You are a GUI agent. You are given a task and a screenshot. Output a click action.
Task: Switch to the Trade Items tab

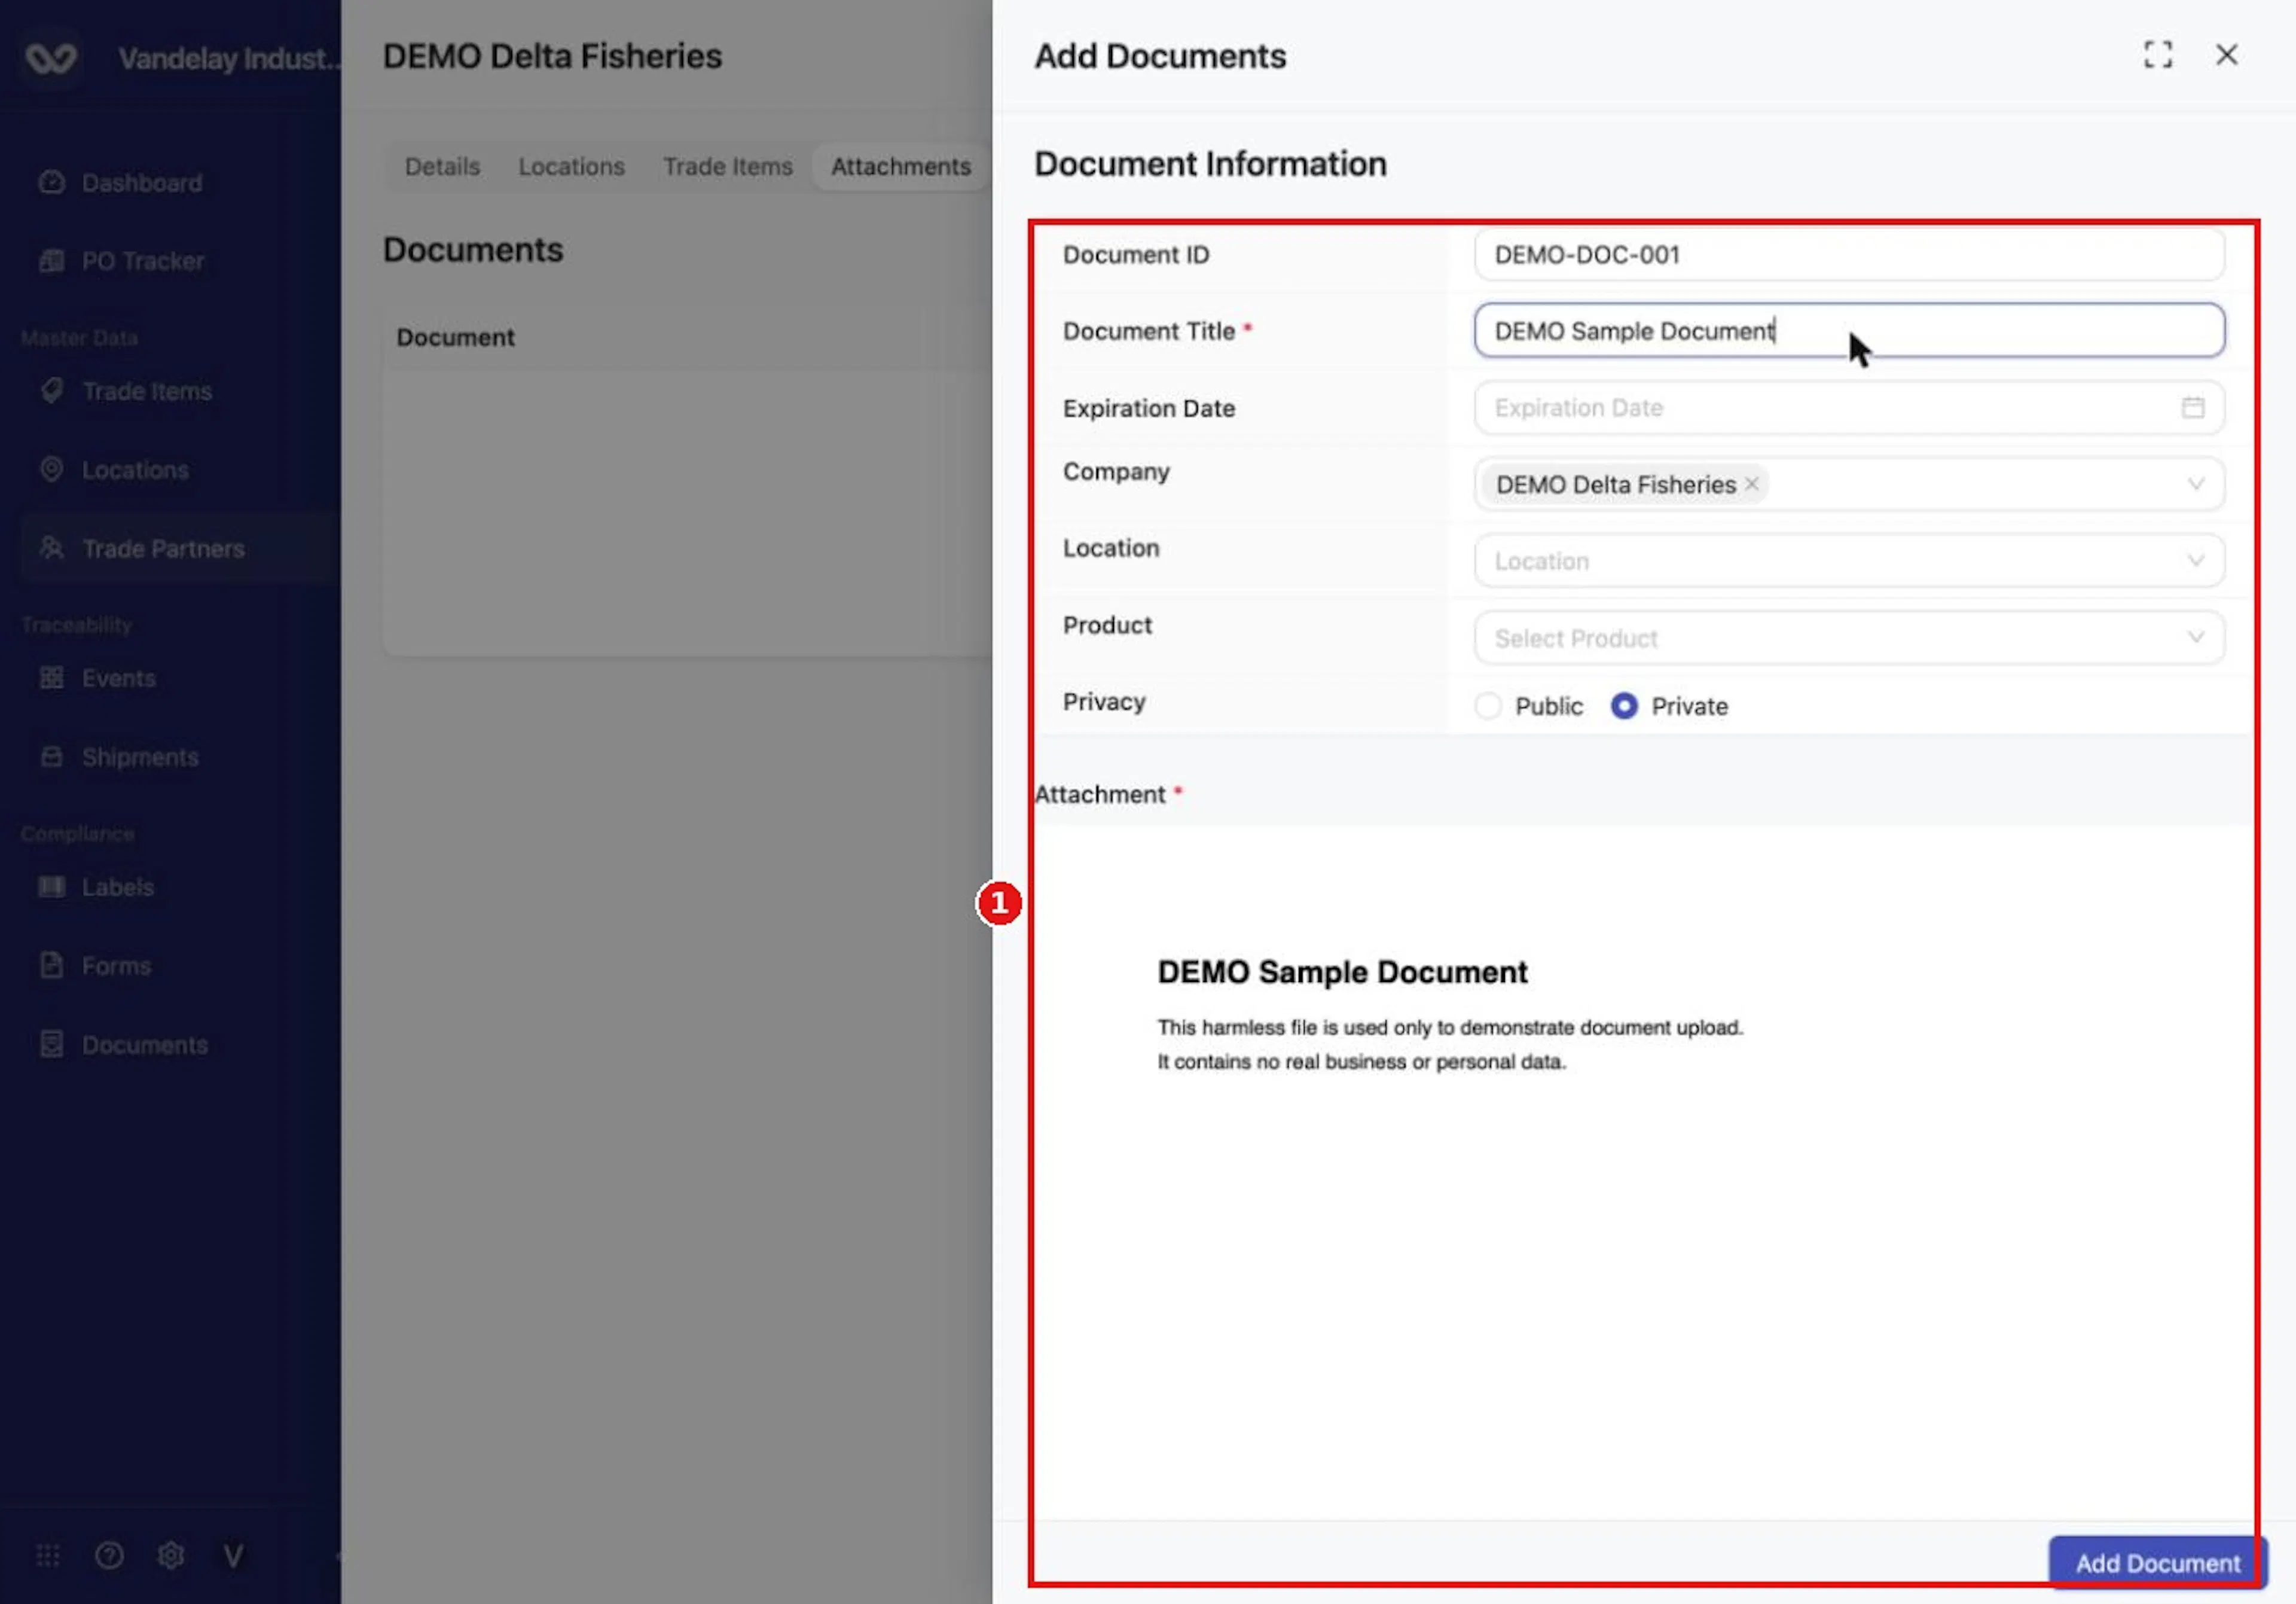coord(727,166)
